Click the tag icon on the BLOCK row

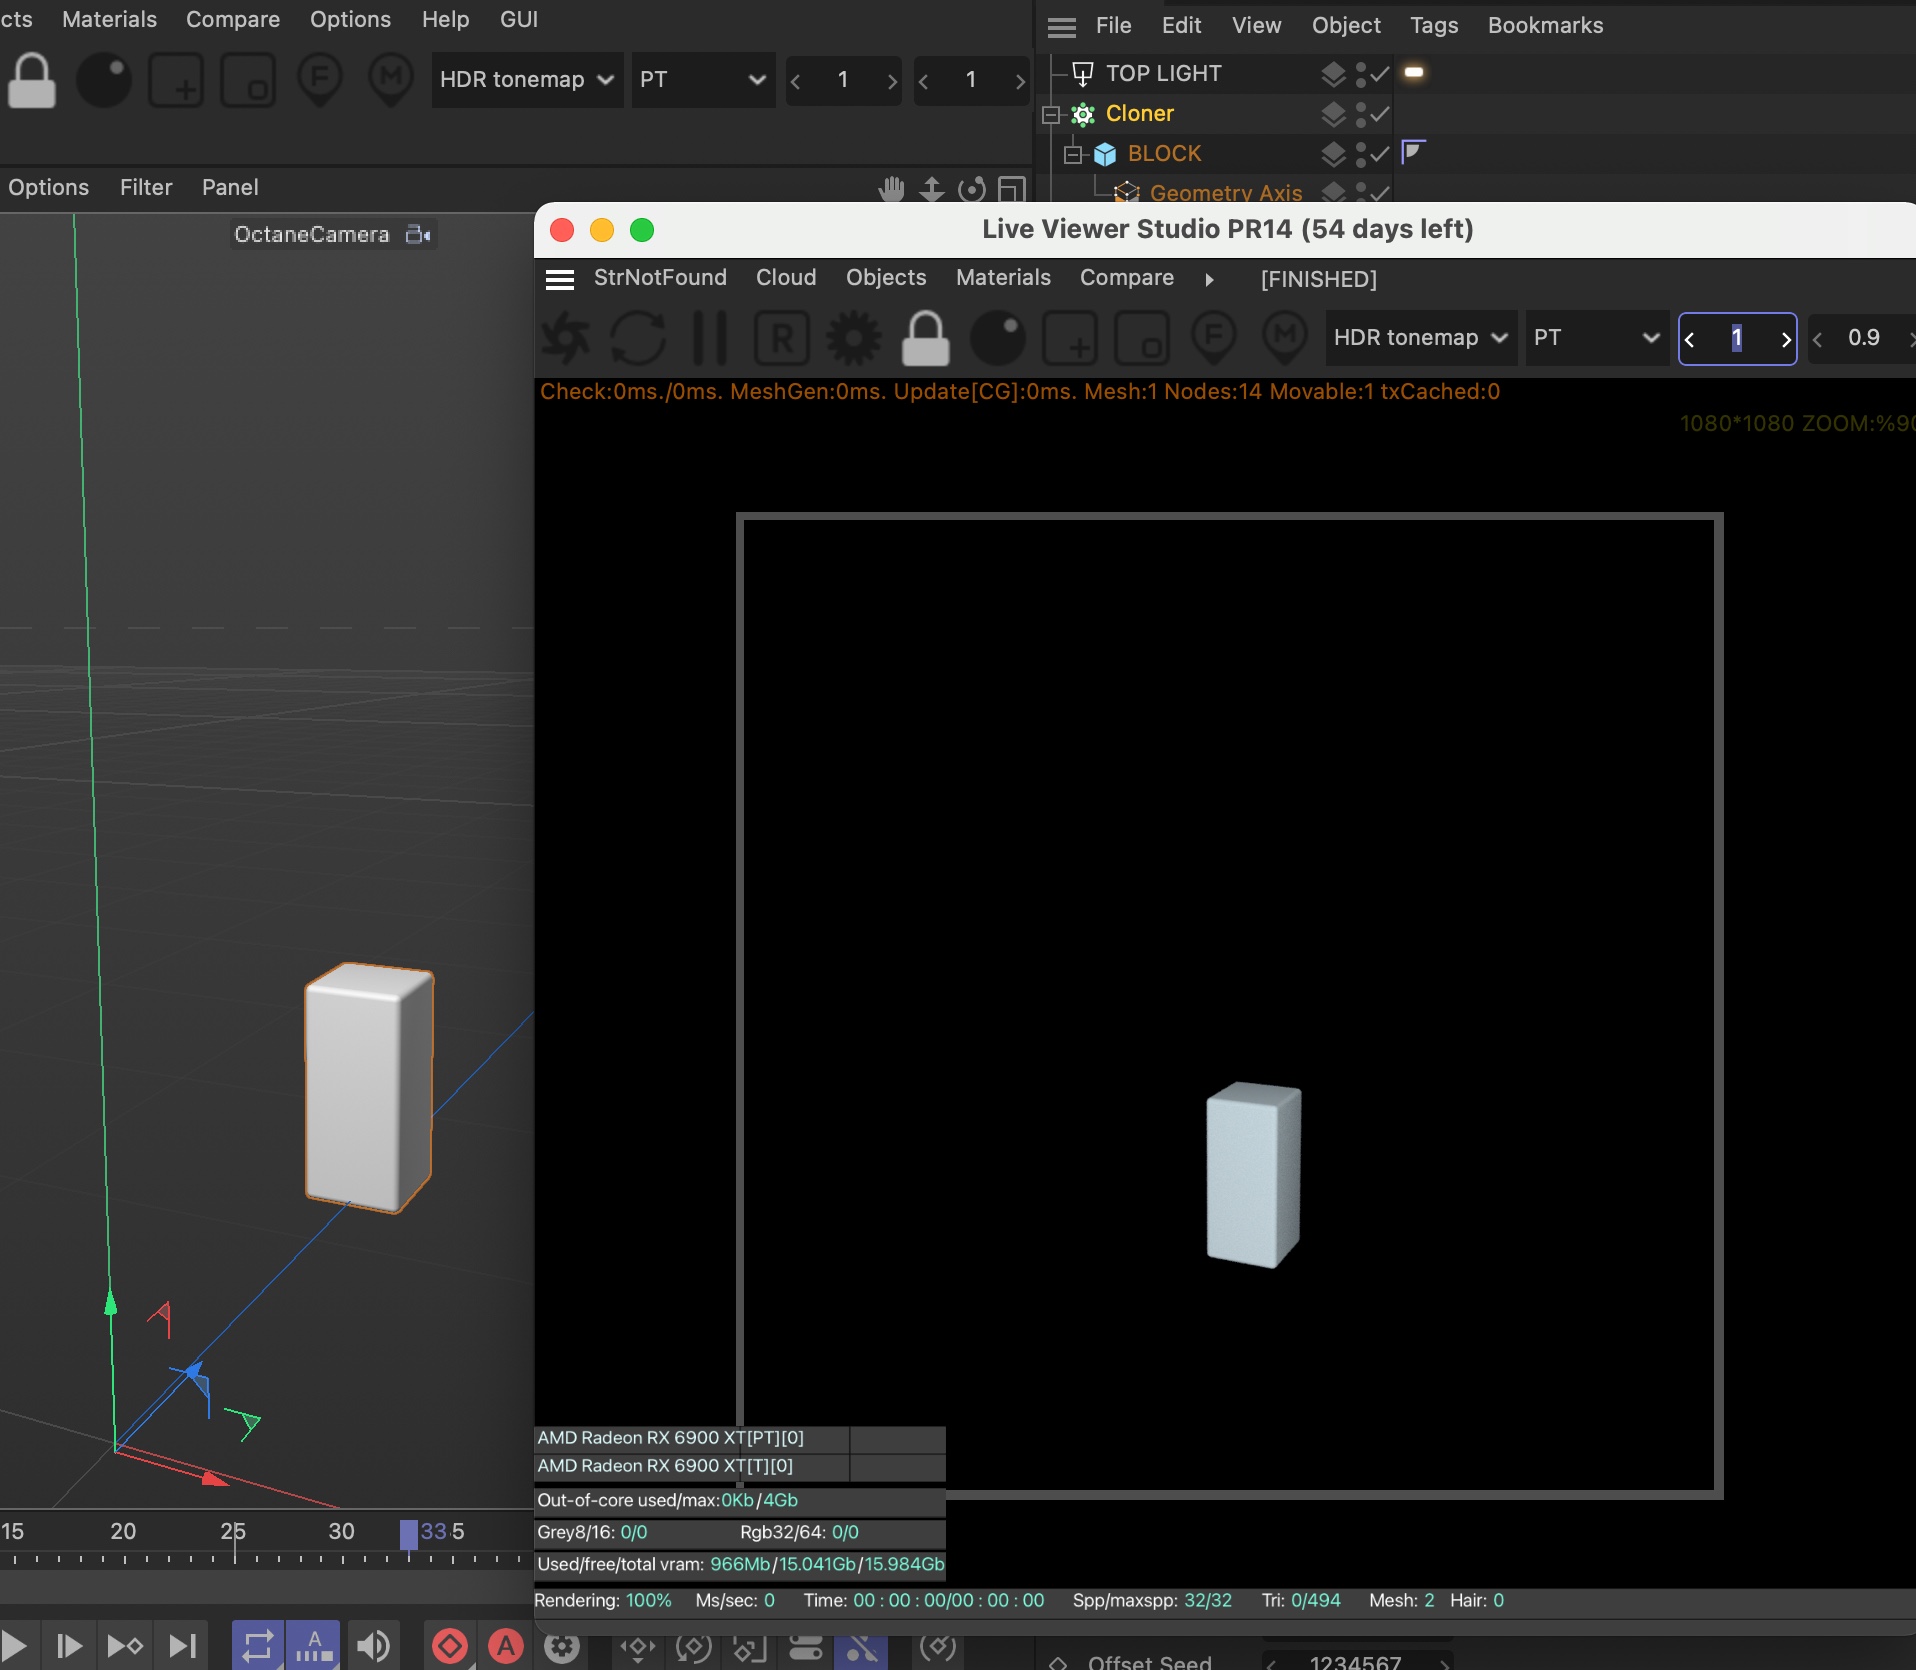1413,151
